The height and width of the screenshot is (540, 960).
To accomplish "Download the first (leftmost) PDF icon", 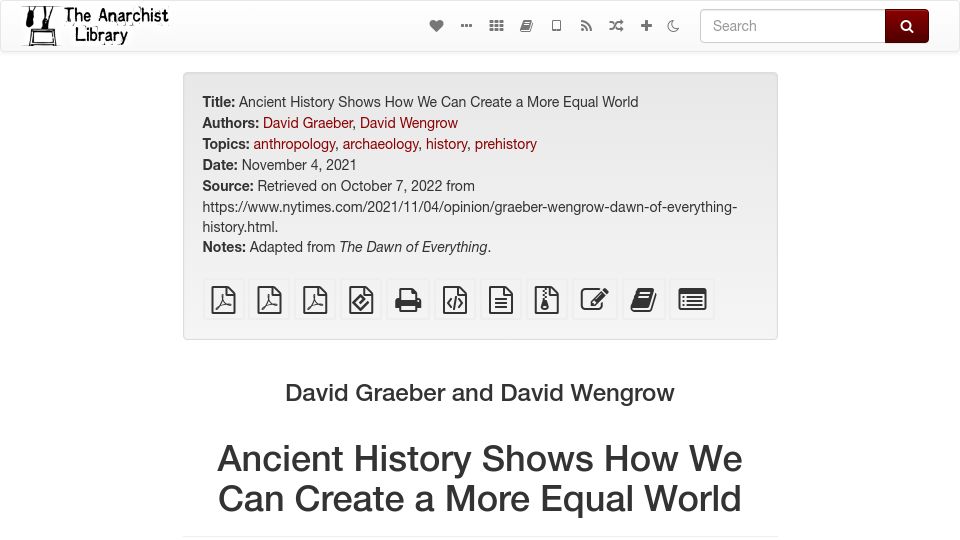I will coord(223,300).
